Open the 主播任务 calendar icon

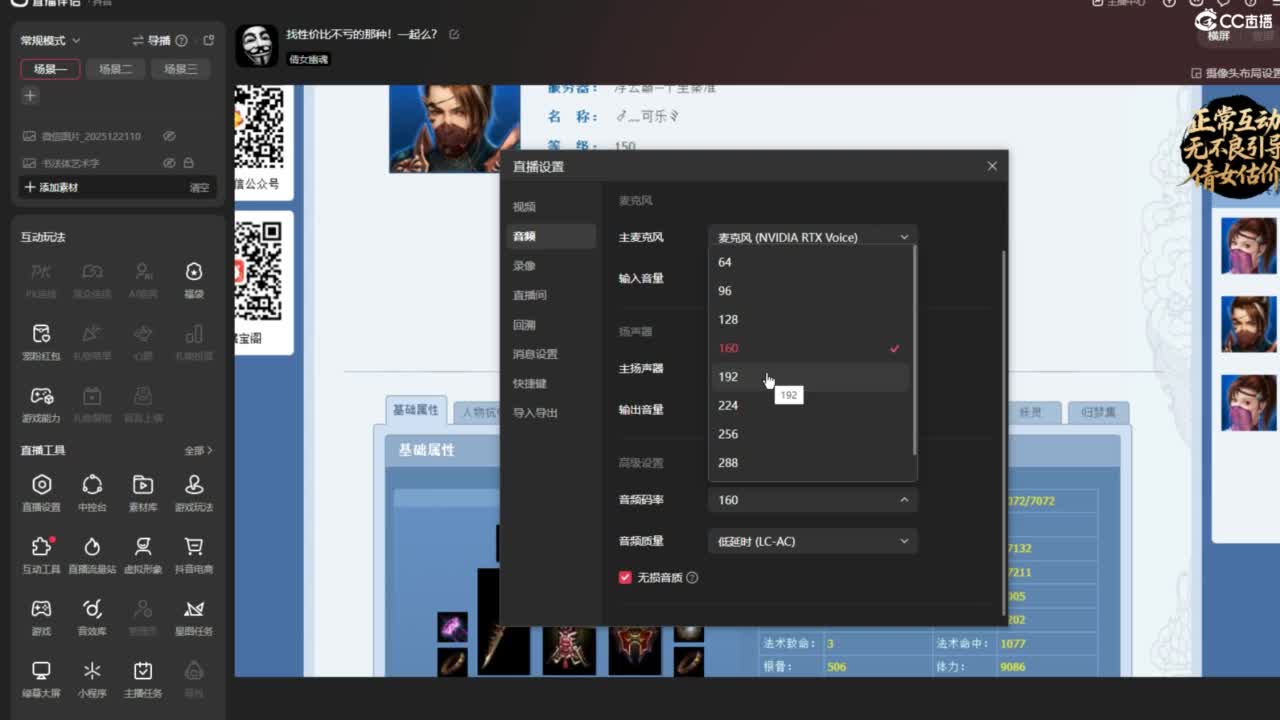[x=143, y=677]
